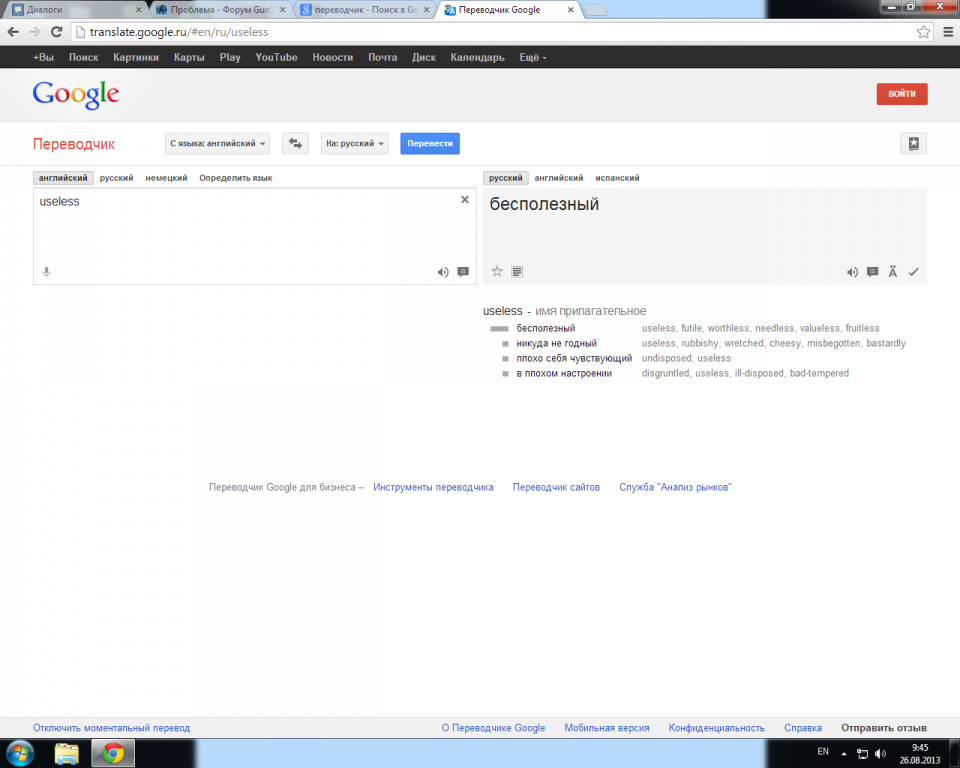The width and height of the screenshot is (960, 768).
Task: Open the 'Ещё' menu in the top bar
Action: click(x=533, y=57)
